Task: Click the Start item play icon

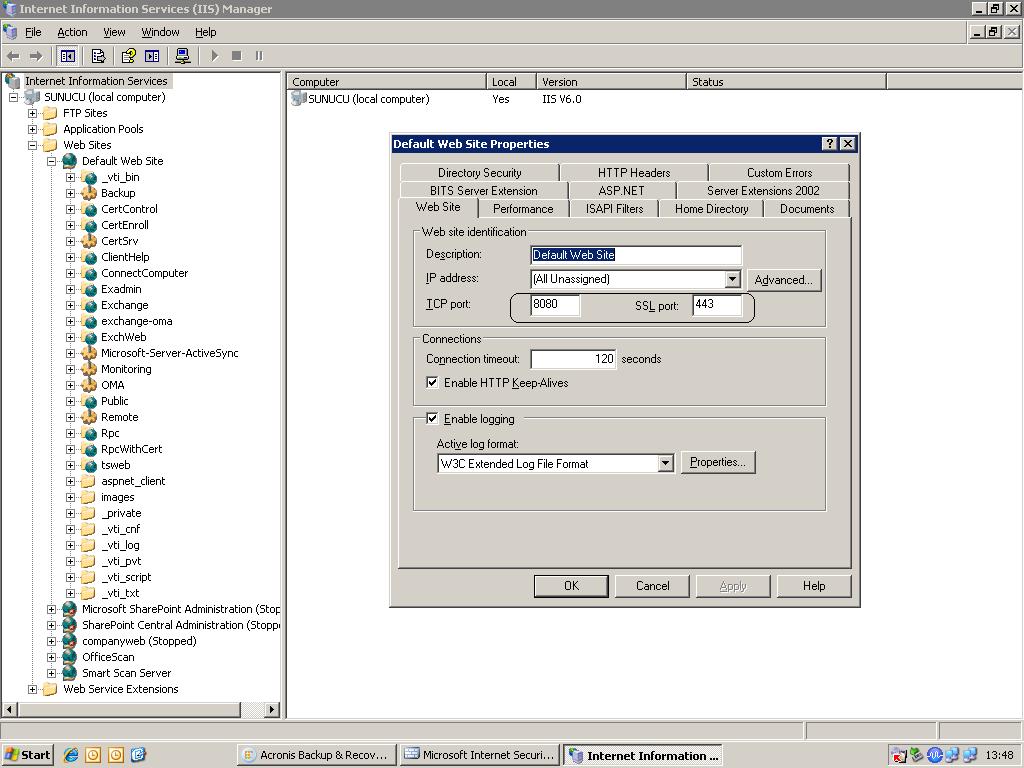Action: (x=214, y=56)
